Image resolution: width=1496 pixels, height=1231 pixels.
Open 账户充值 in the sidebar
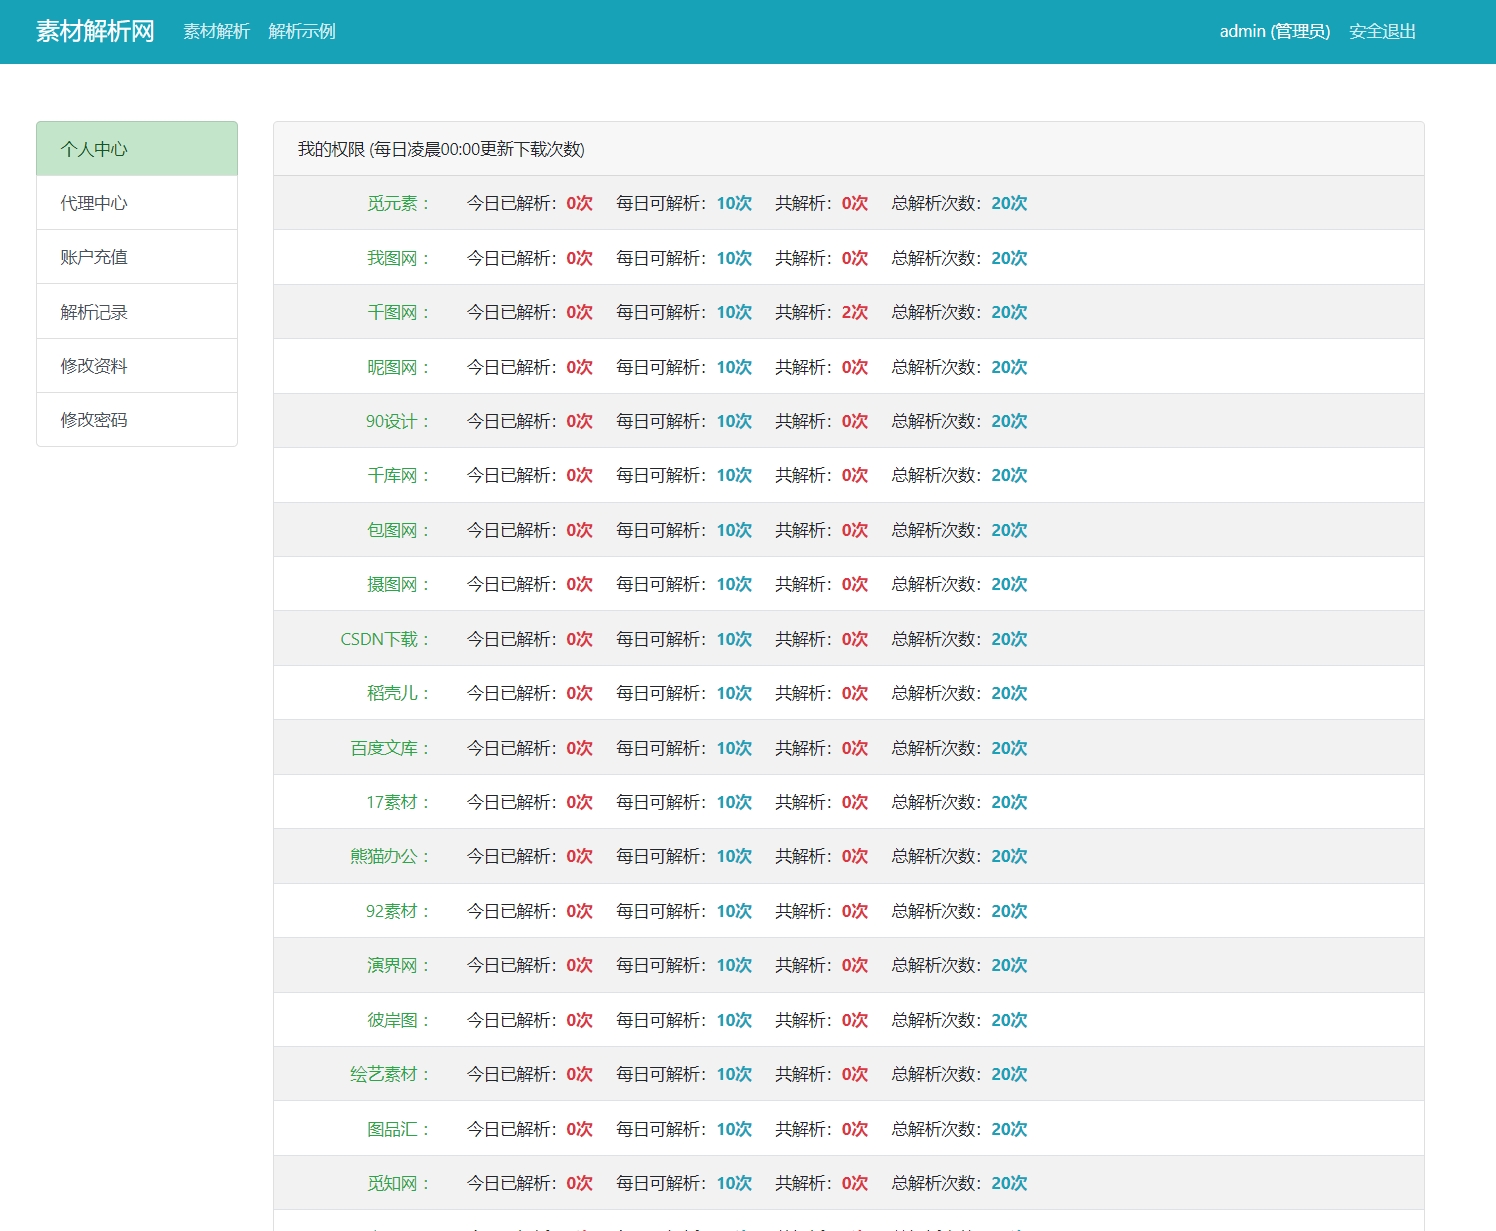[x=137, y=257]
